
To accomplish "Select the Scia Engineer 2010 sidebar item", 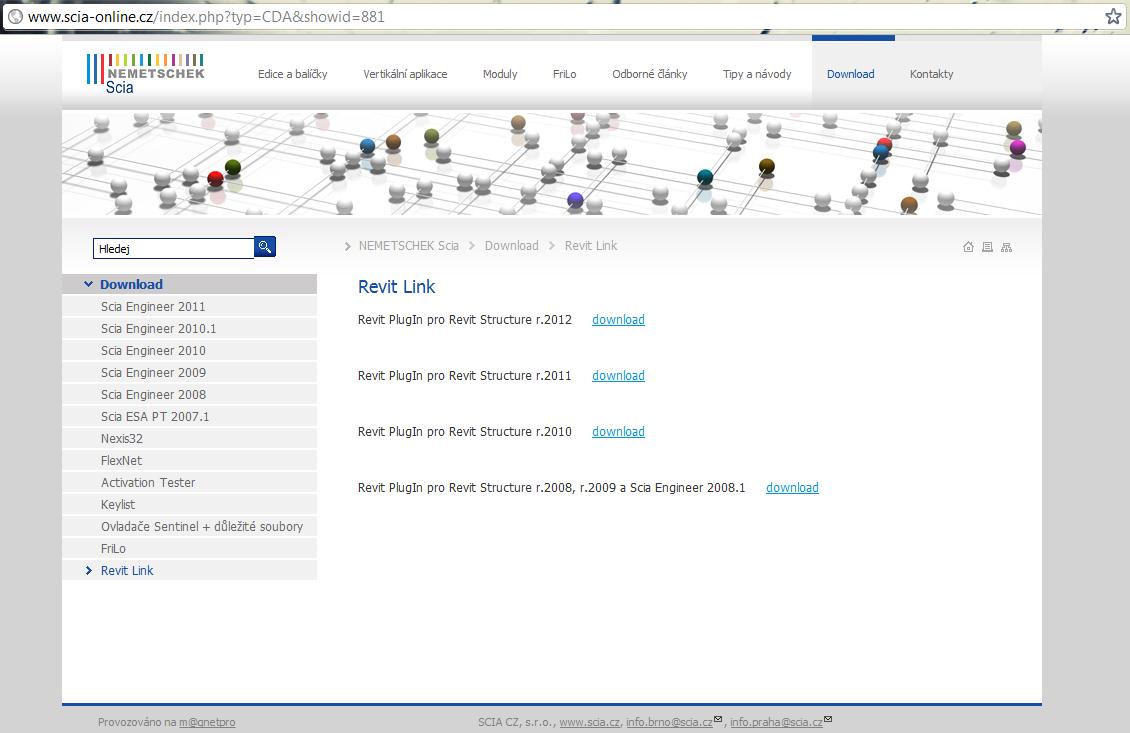I will point(190,350).
